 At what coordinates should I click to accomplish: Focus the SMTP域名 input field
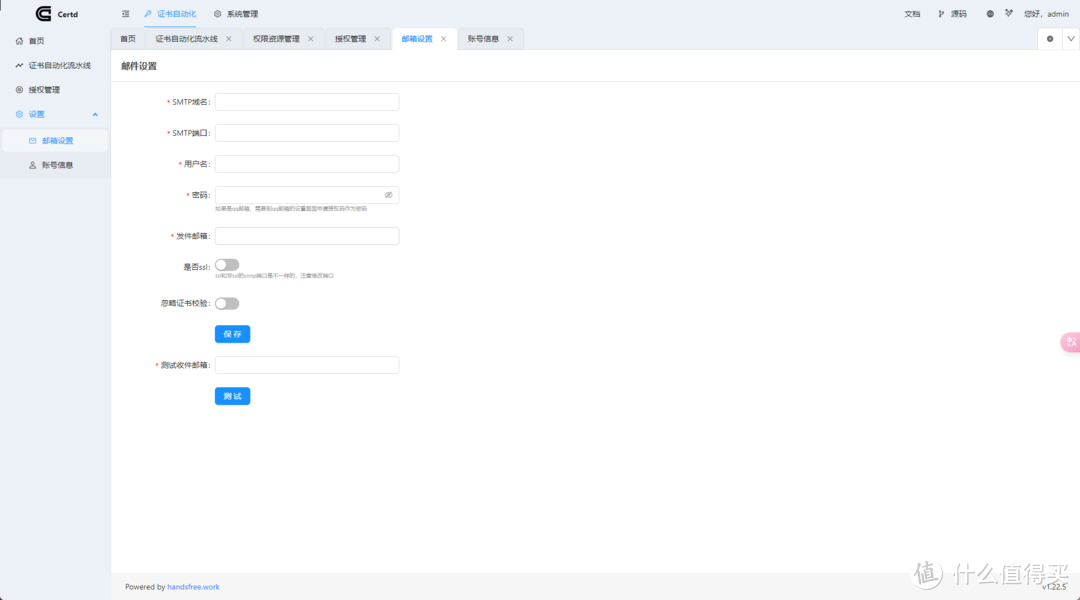point(306,102)
